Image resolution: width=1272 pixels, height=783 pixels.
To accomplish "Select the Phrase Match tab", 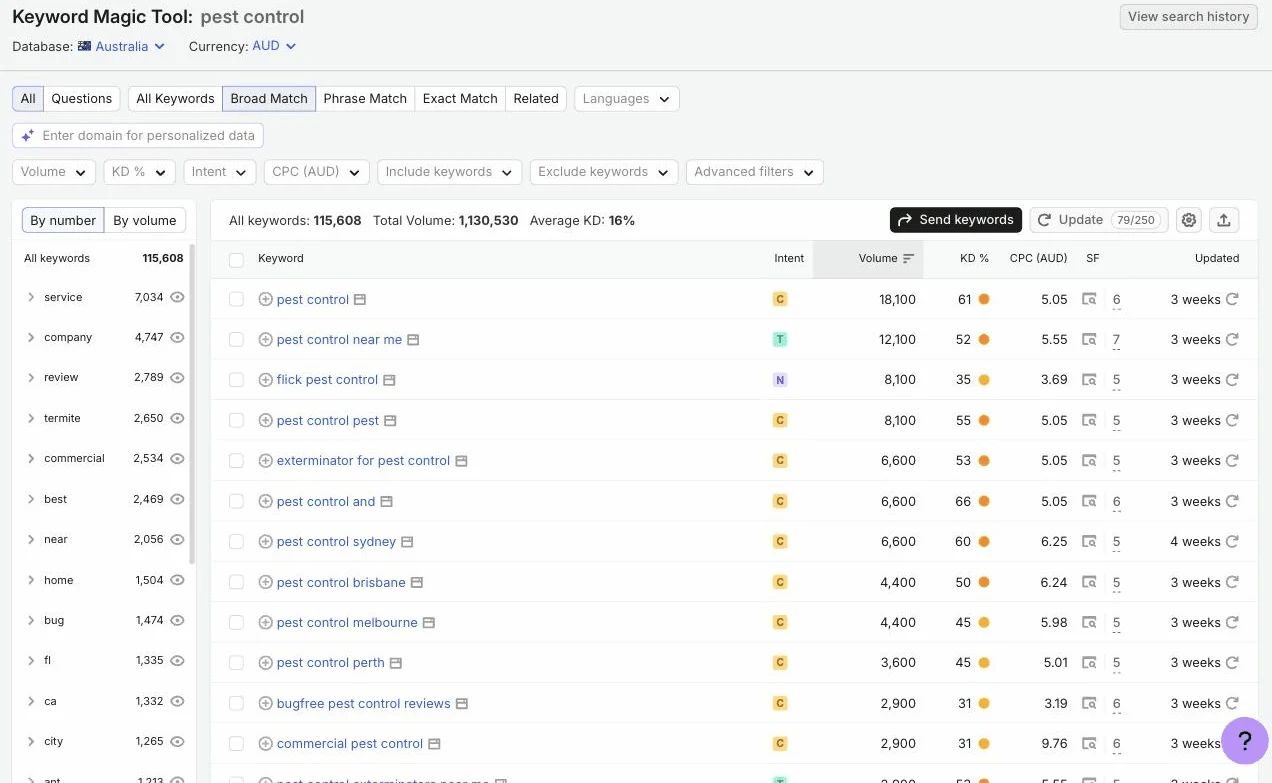I will [x=365, y=99].
